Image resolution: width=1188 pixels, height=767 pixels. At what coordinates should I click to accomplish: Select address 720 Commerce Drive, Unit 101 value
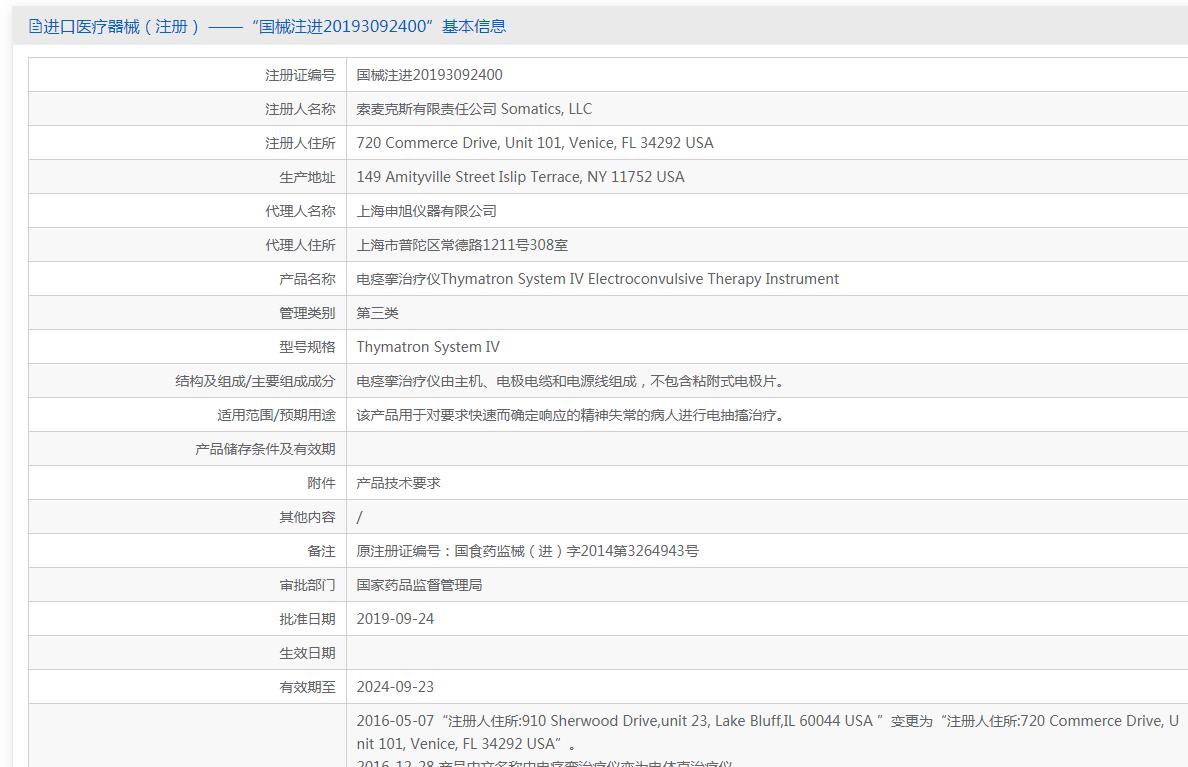(x=535, y=143)
